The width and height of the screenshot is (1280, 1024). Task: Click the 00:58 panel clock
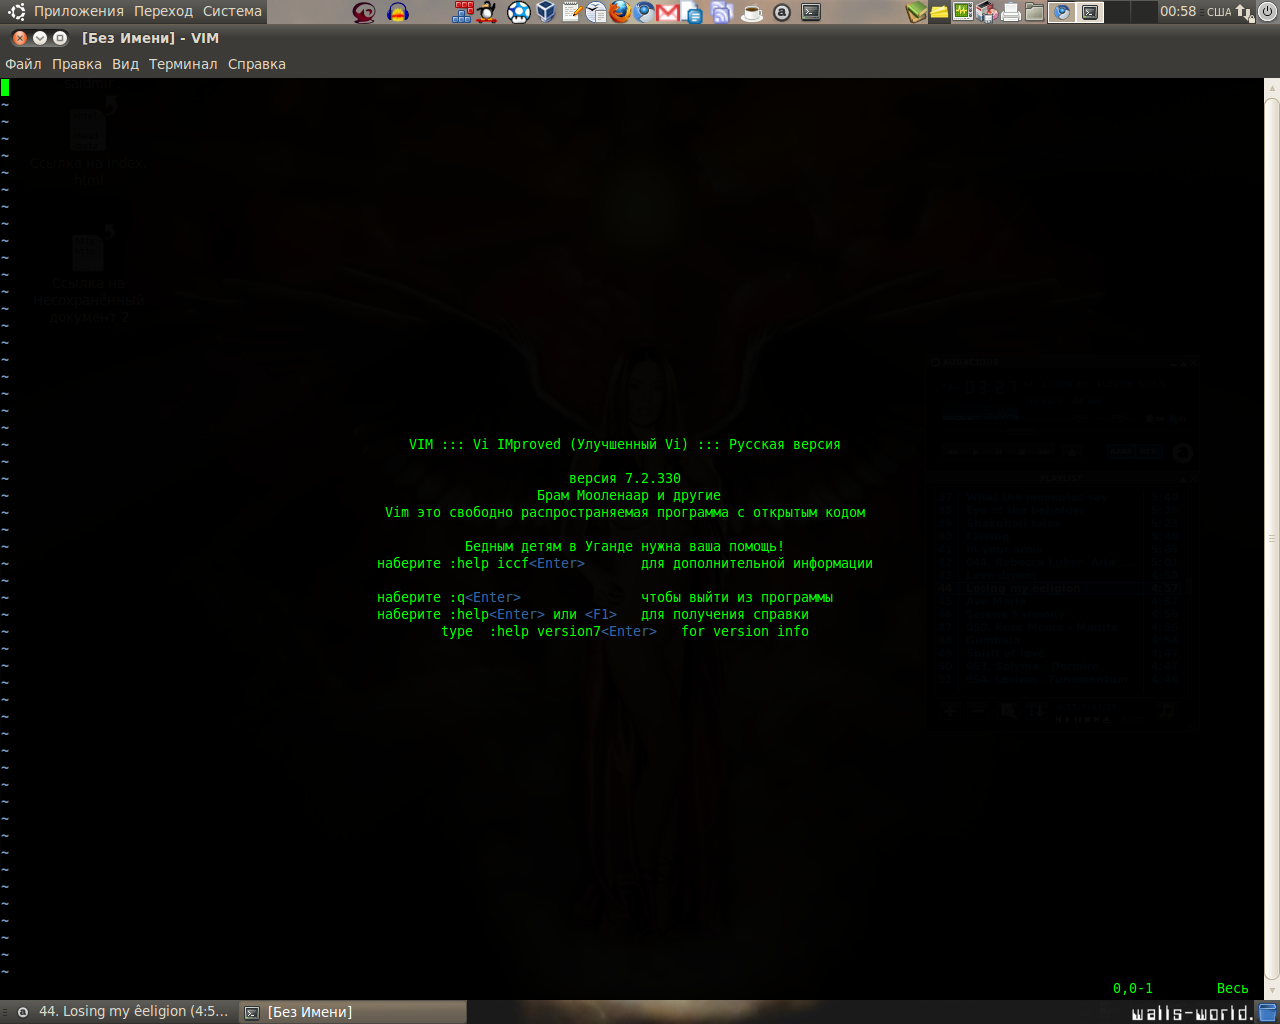point(1178,12)
